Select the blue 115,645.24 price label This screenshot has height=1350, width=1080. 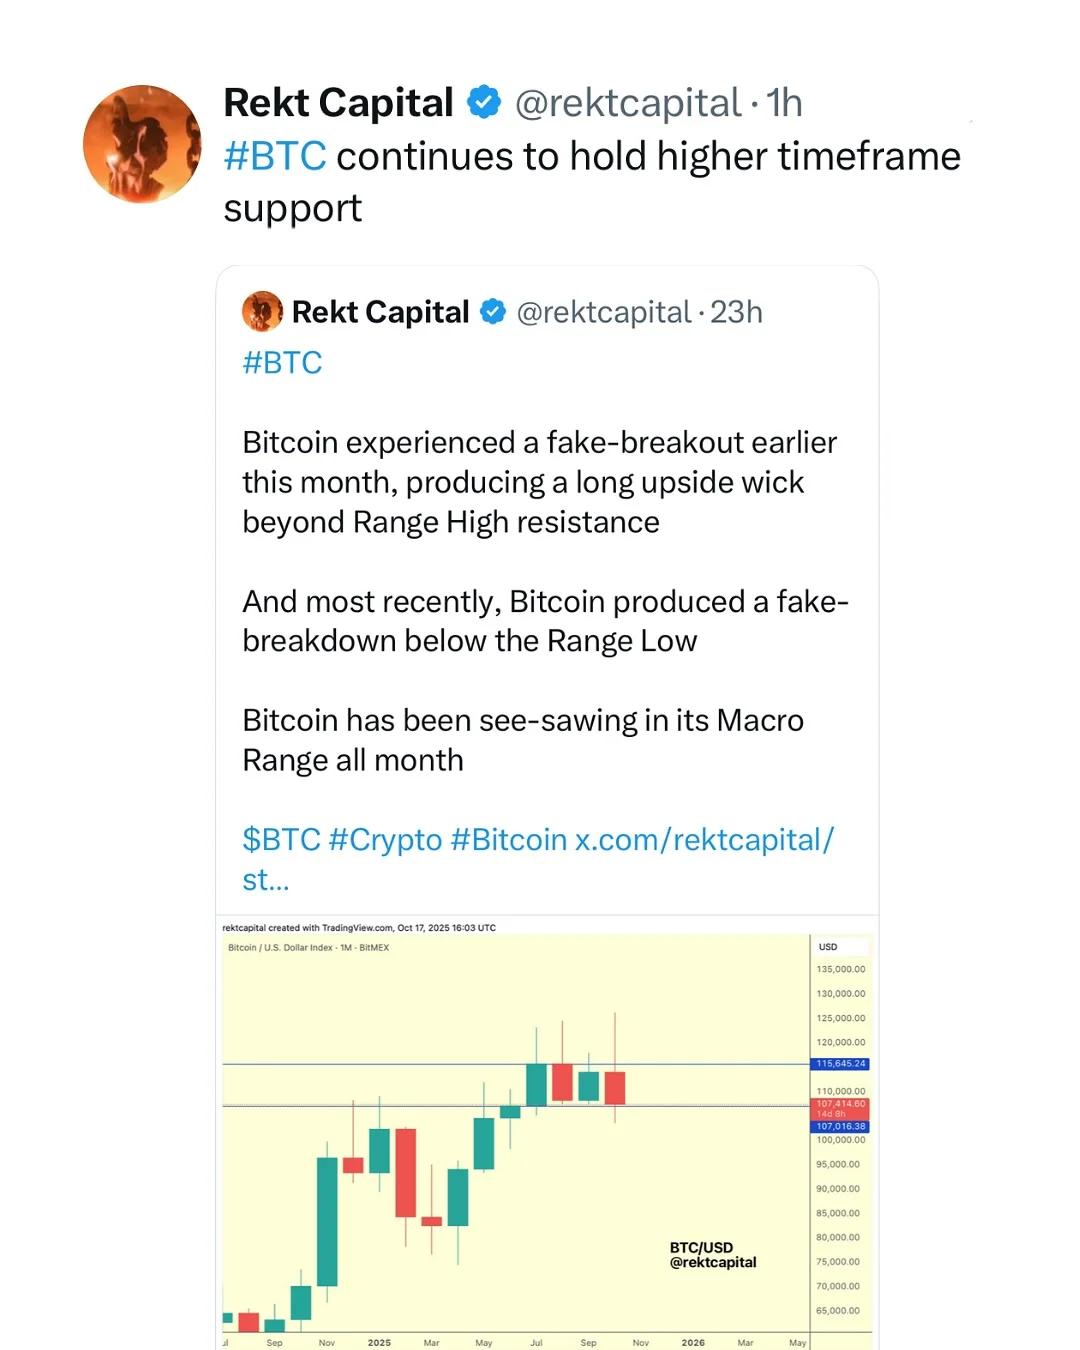841,1064
